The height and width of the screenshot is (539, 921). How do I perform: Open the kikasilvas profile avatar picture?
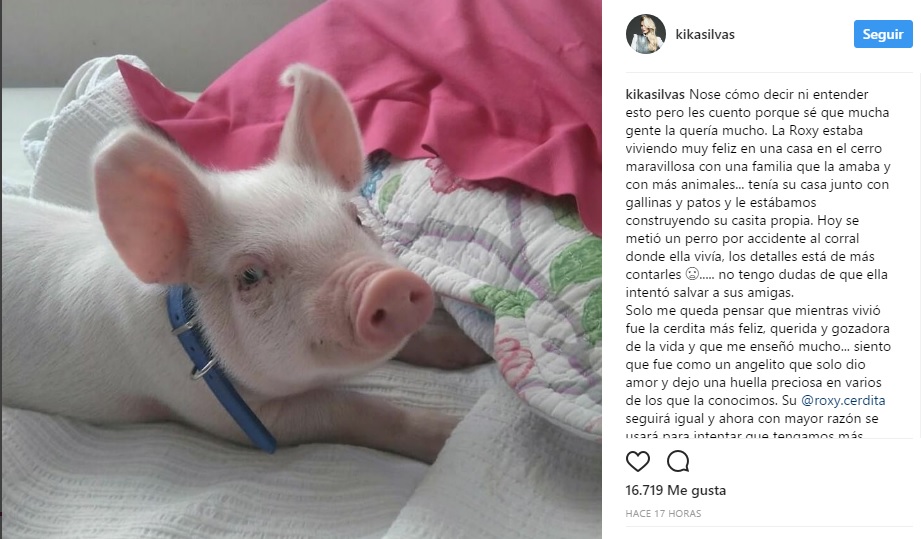[646, 34]
